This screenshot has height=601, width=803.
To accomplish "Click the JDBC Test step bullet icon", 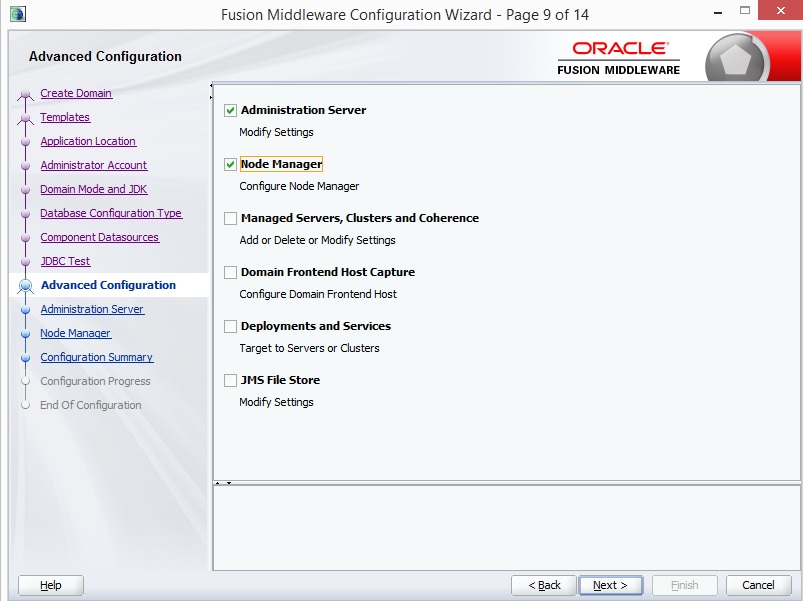I will pos(25,262).
